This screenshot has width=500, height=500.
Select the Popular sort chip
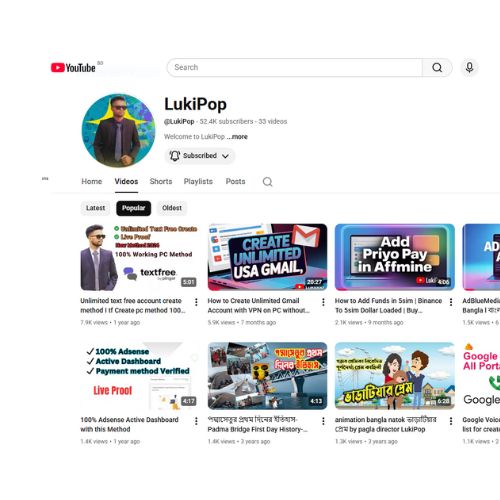[x=133, y=208]
